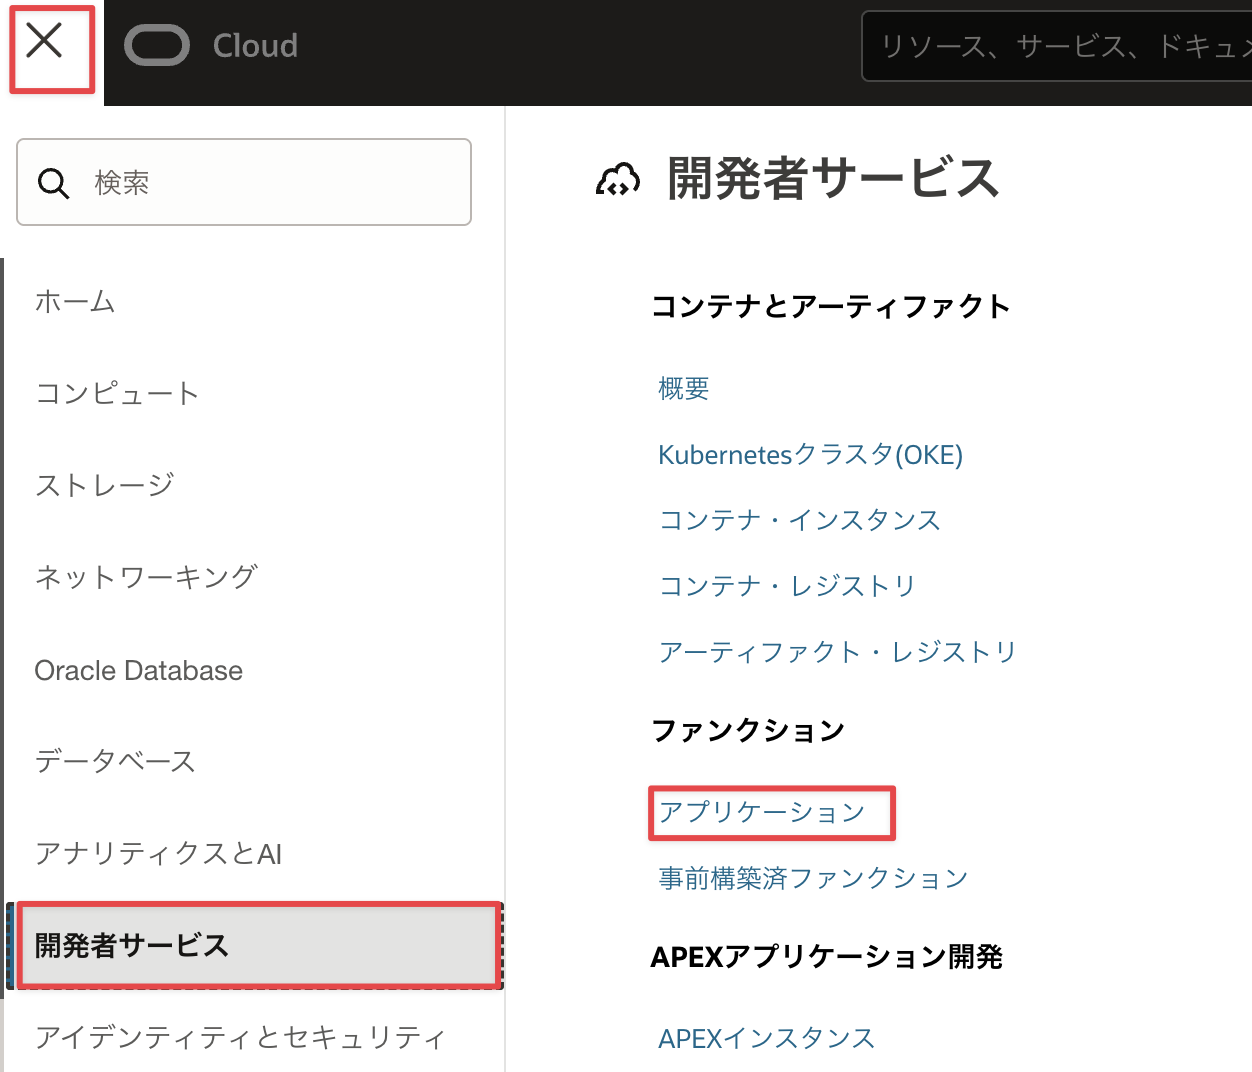Click the アプリケーション link under ファンクション
1252x1072 pixels.
pyautogui.click(x=762, y=812)
